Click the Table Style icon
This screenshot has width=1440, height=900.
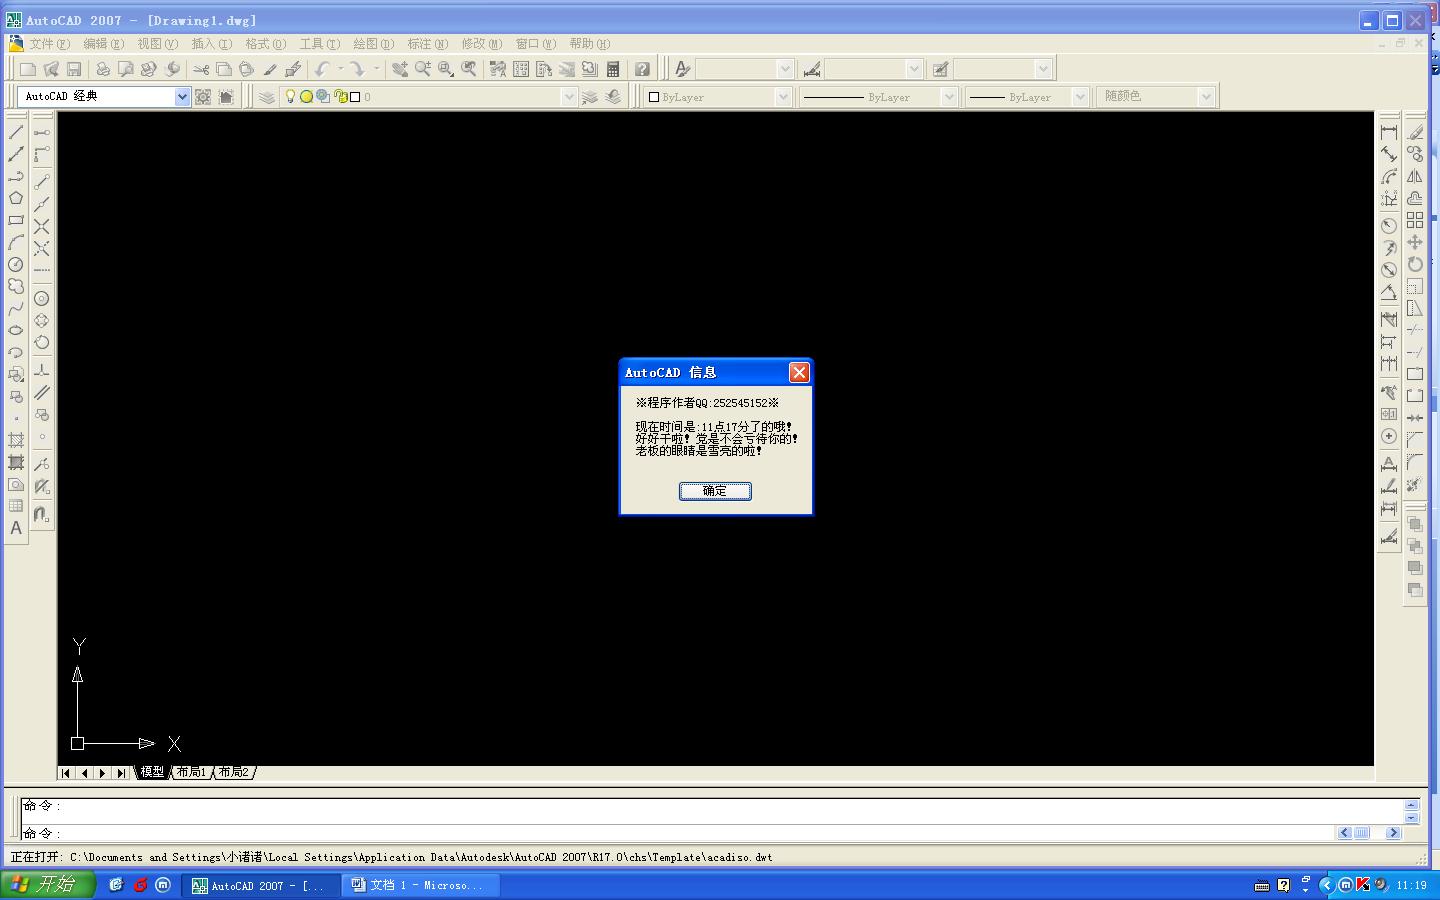(941, 69)
